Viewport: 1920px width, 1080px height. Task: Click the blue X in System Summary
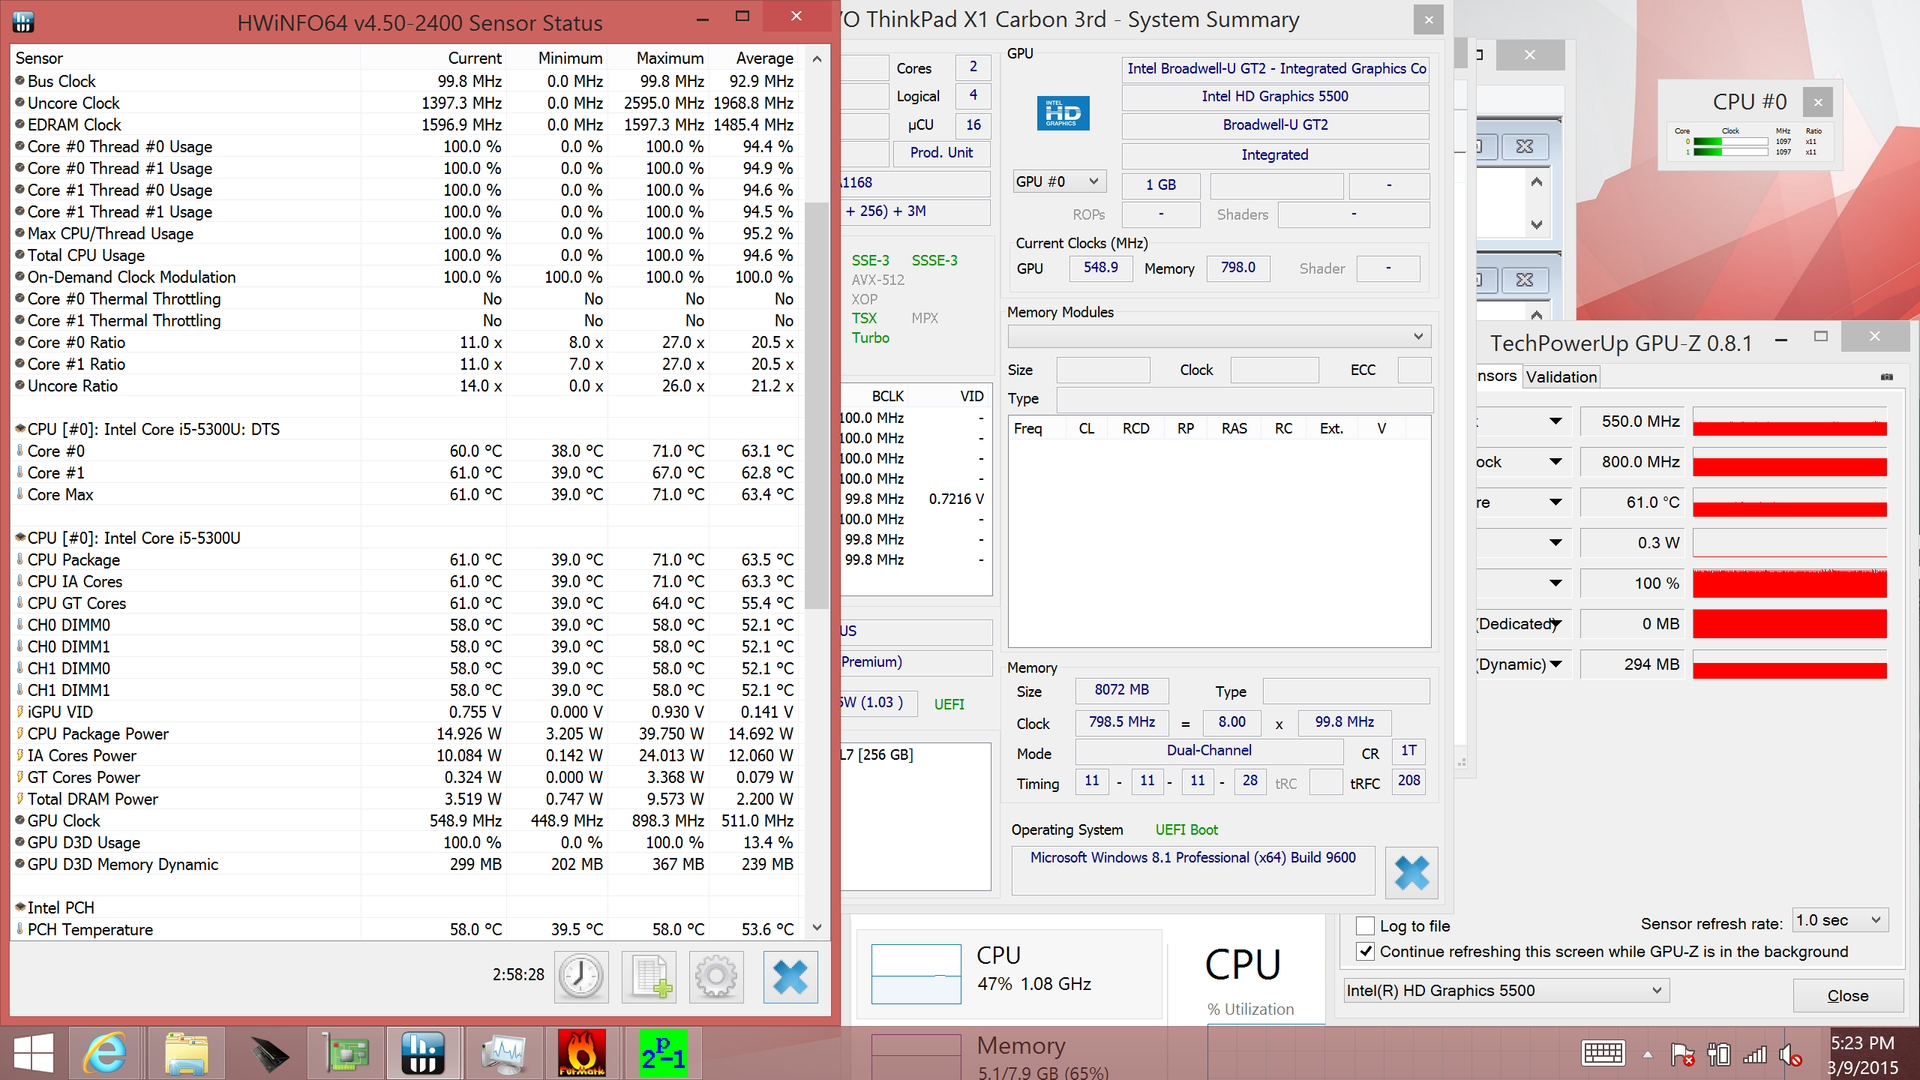click(1411, 873)
